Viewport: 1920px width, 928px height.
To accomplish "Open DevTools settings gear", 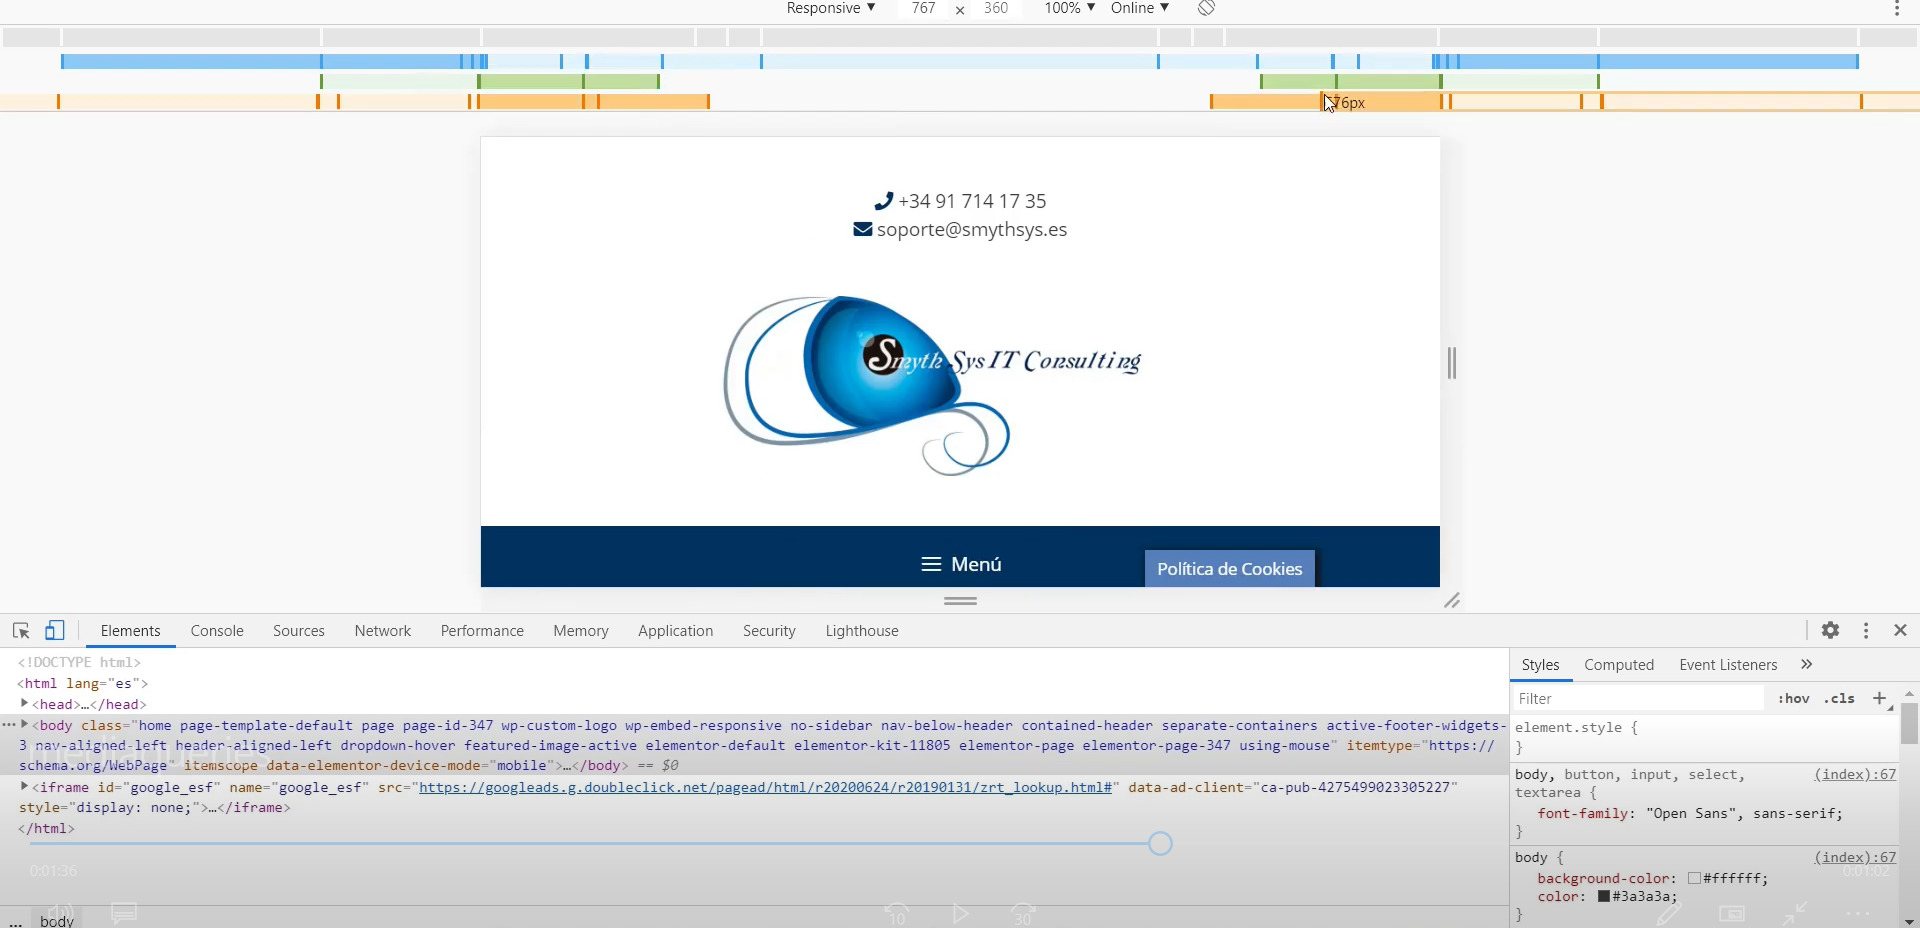I will (x=1830, y=630).
